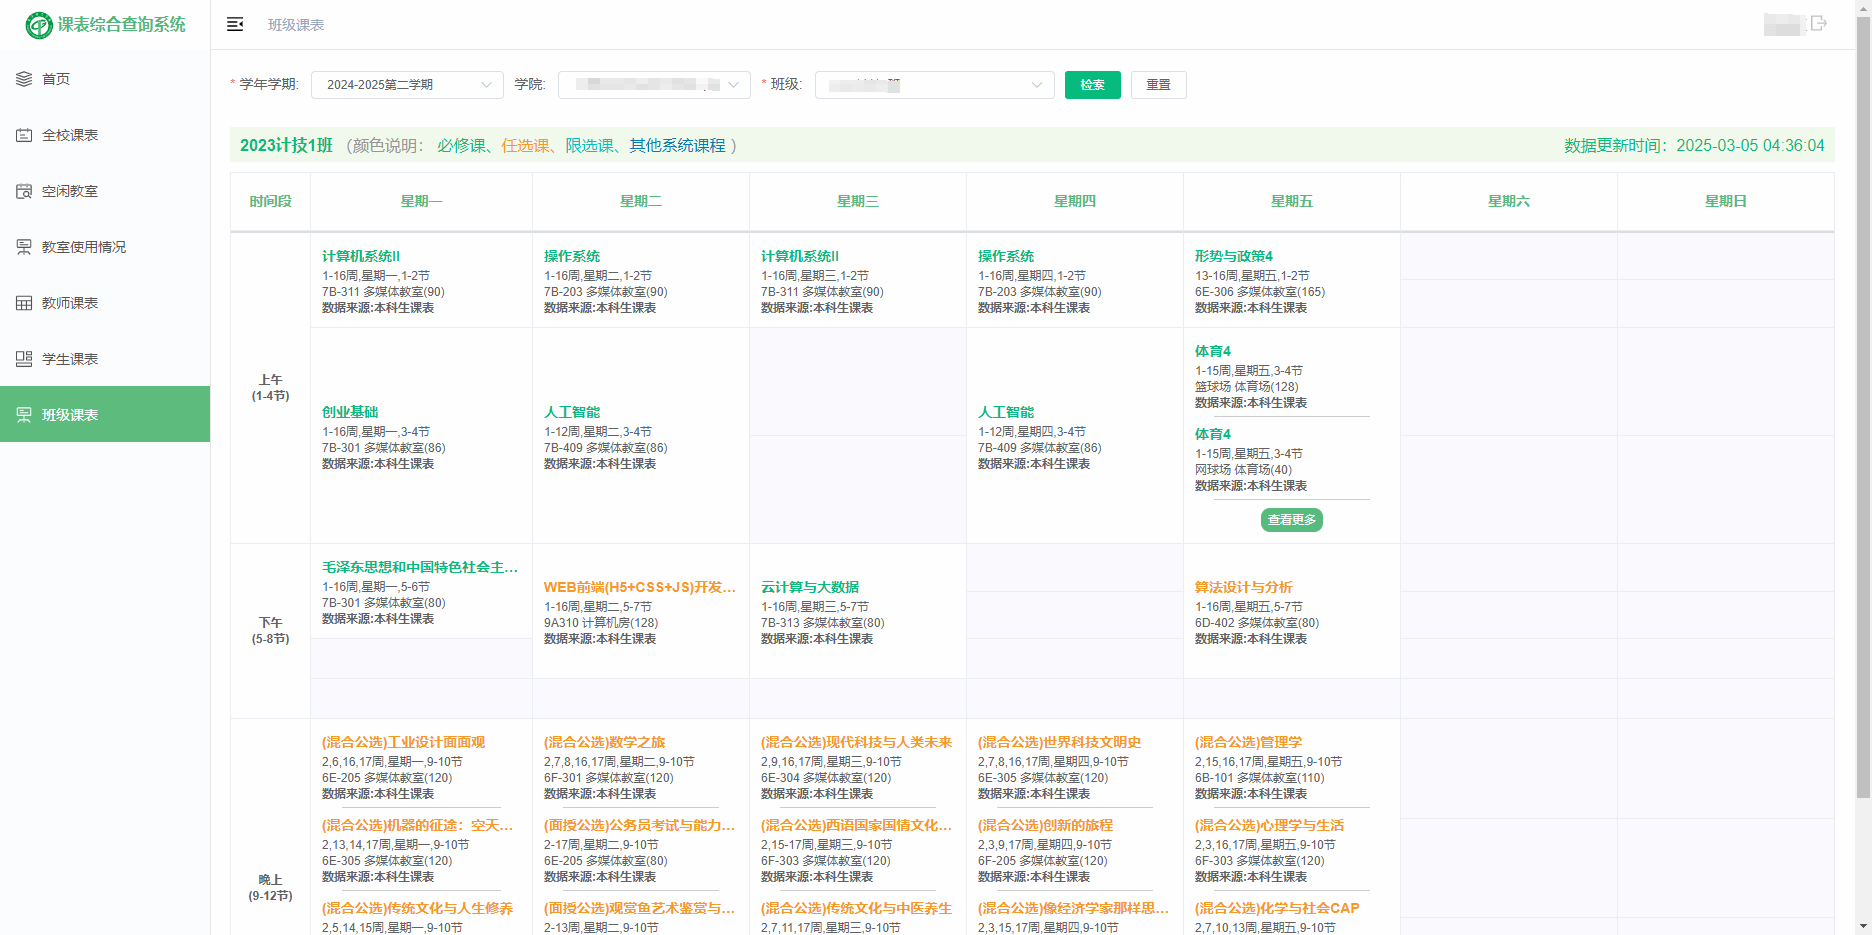1872x935 pixels.
Task: Click Monday's 计算机系统II course title
Action: point(361,257)
